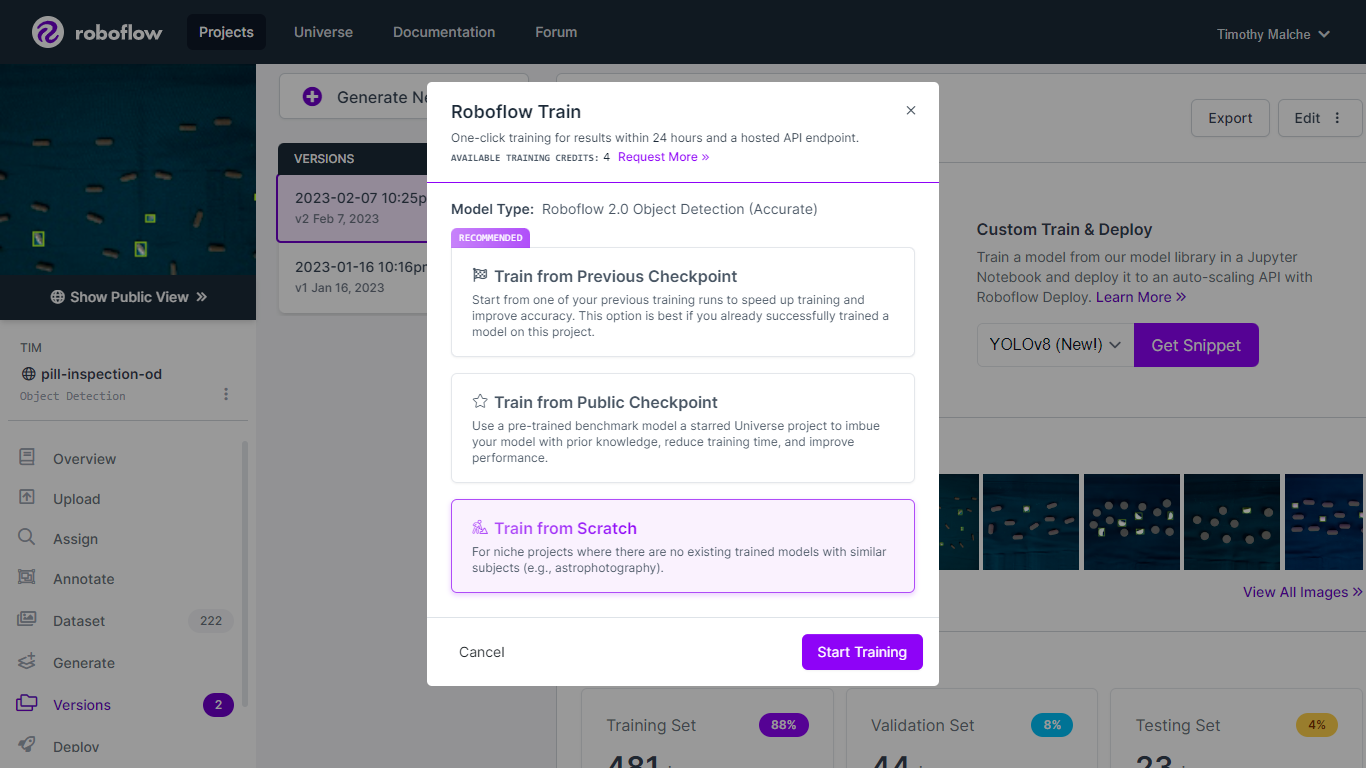Select Train from Previous Checkpoint option

click(683, 300)
